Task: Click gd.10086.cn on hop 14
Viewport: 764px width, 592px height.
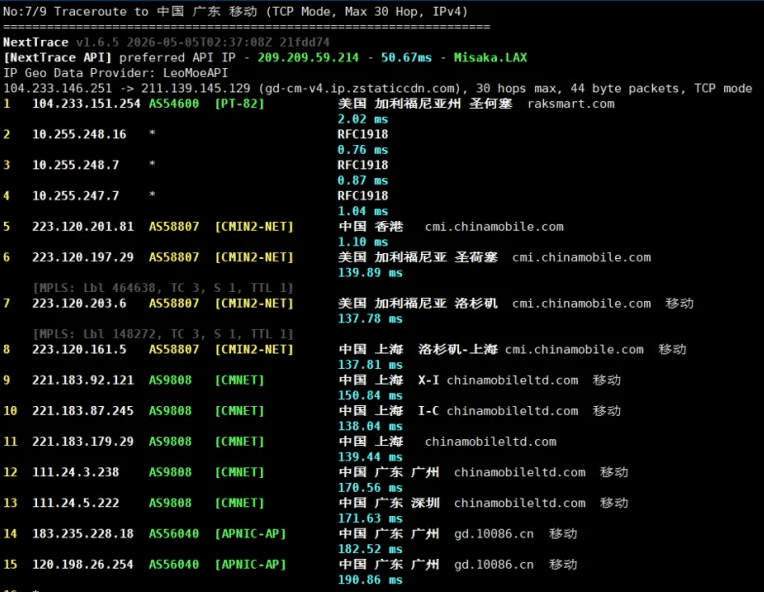Action: point(494,534)
